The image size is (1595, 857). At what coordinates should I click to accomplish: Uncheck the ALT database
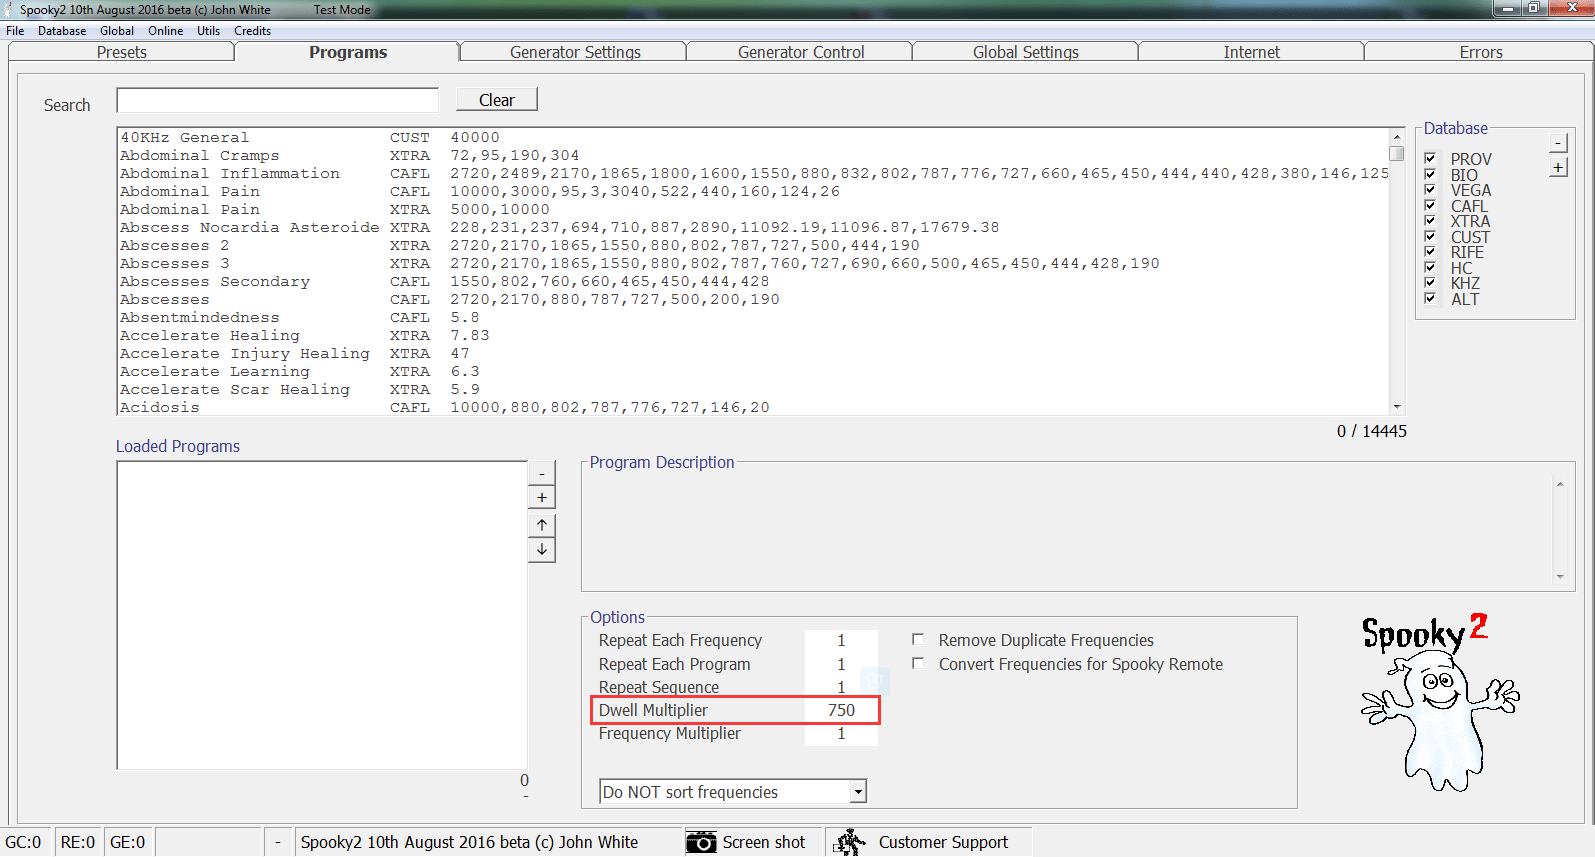[1431, 299]
